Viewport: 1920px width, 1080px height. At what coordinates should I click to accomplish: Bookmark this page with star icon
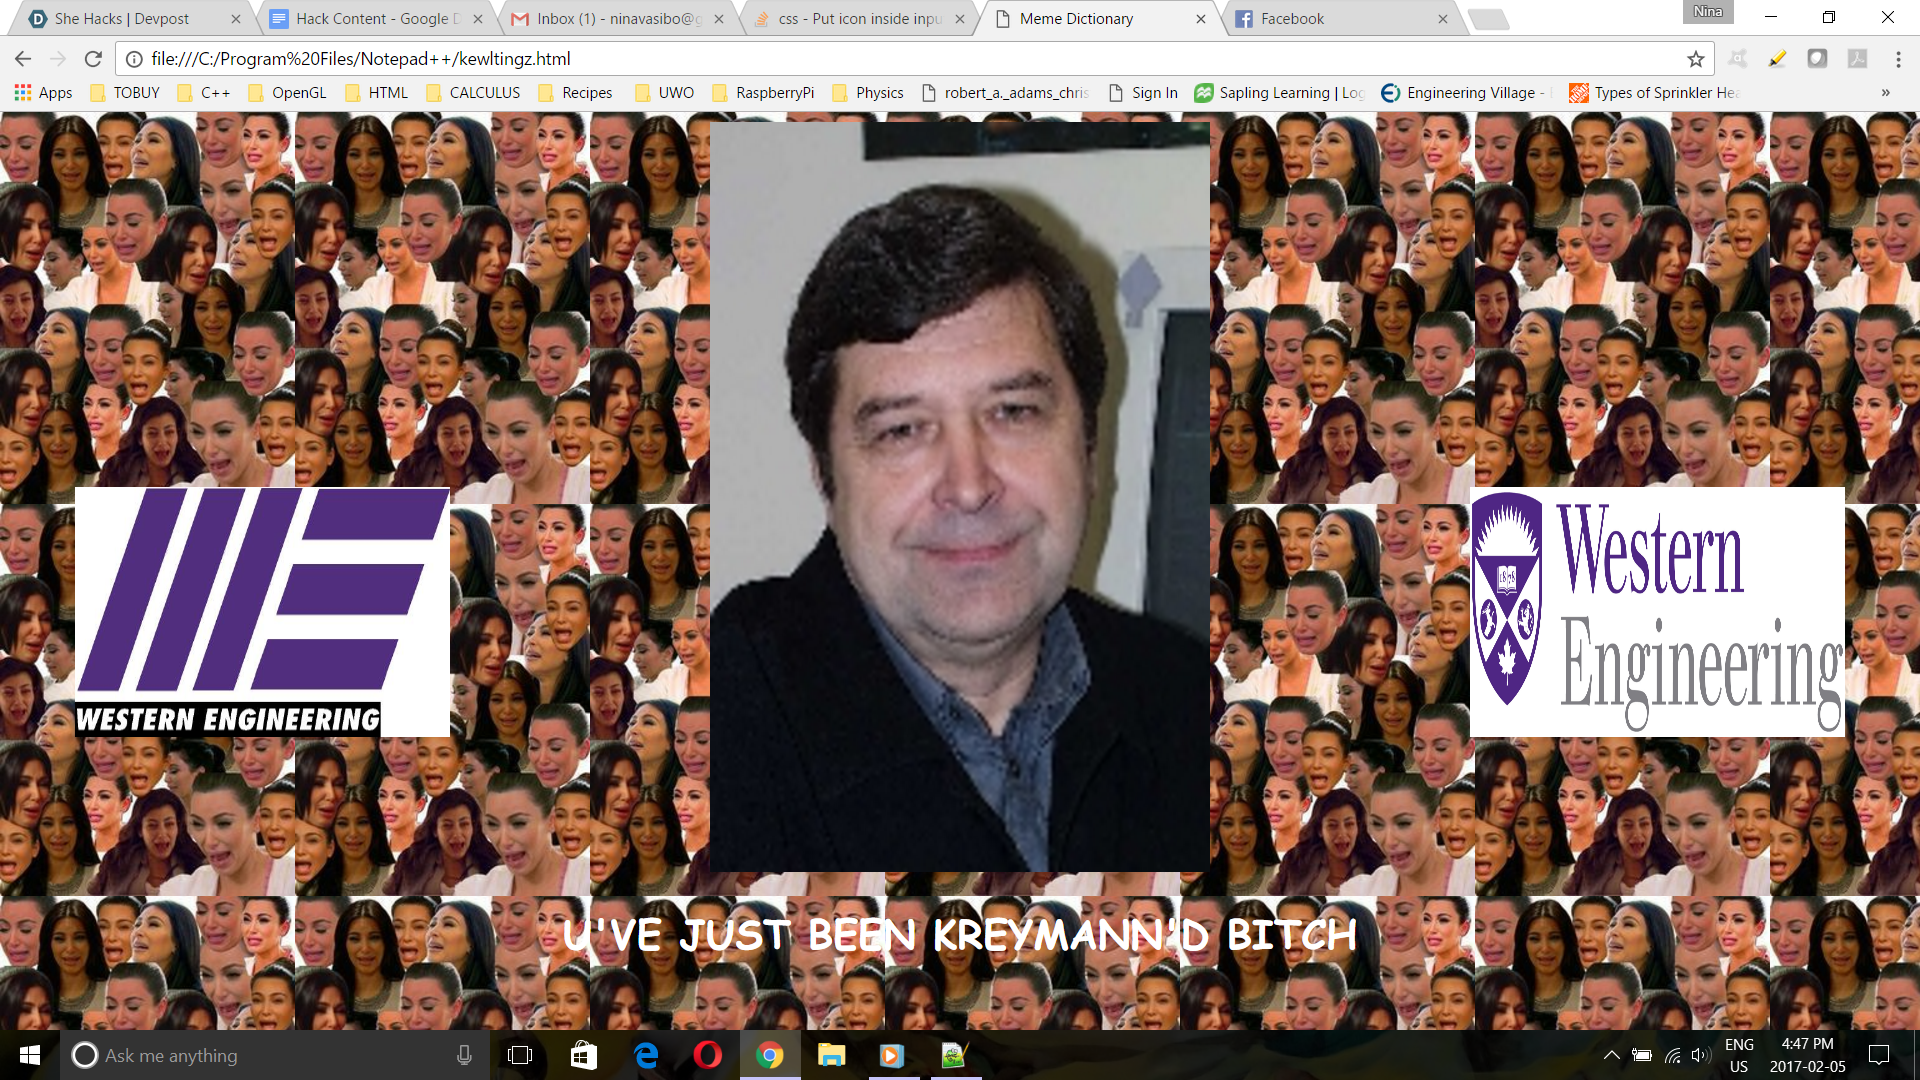coord(1695,59)
